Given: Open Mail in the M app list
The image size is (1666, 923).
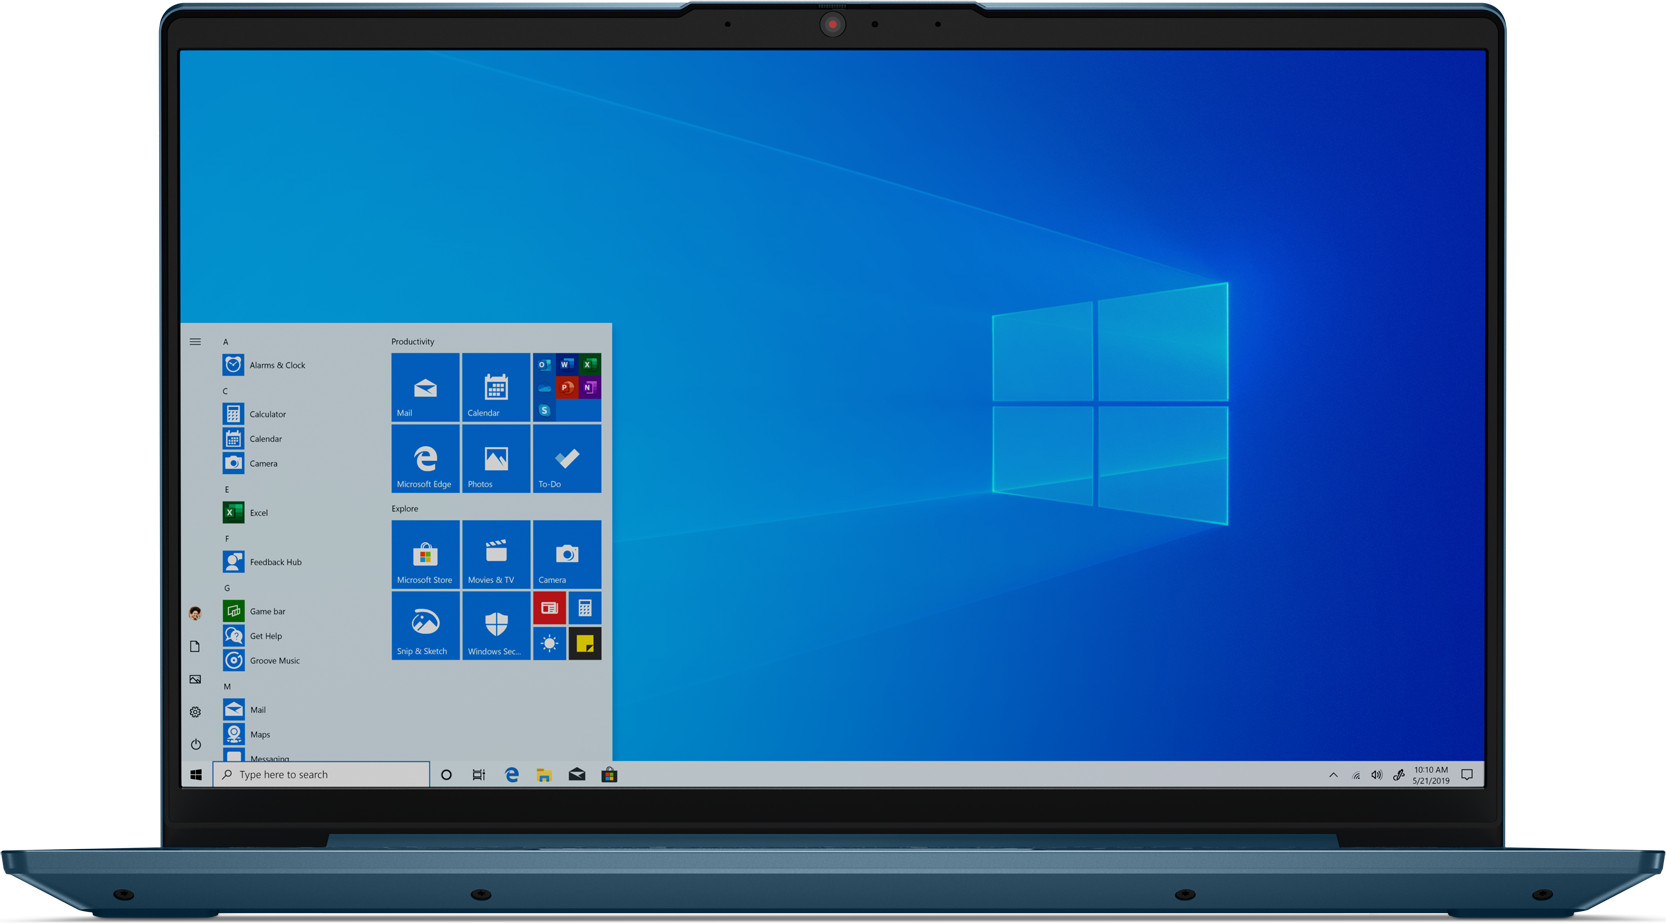Looking at the screenshot, I should pyautogui.click(x=245, y=710).
